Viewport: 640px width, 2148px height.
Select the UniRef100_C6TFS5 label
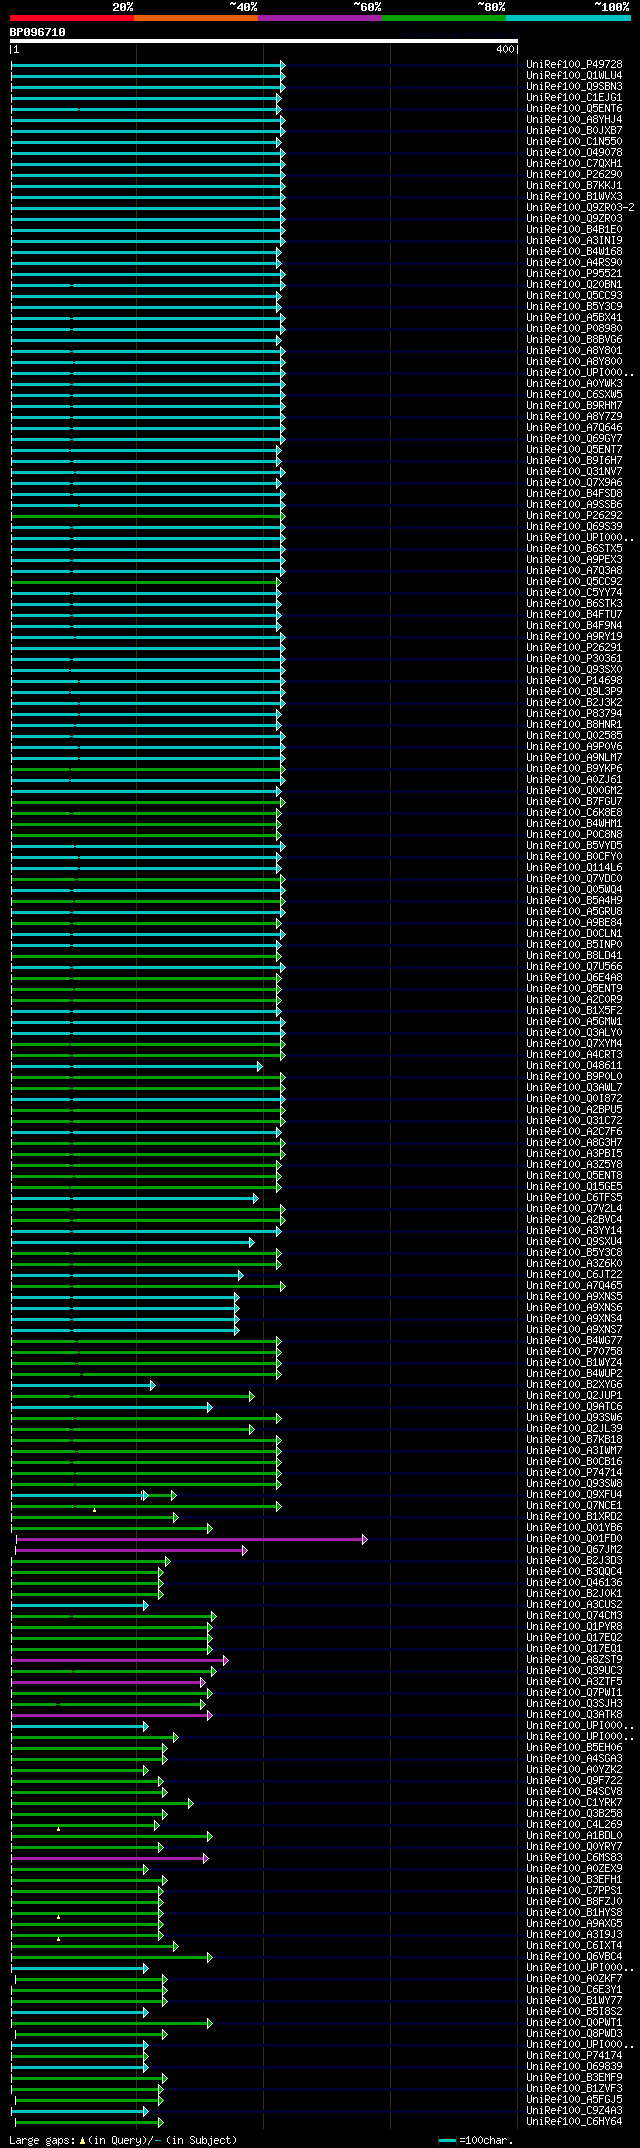click(x=574, y=1197)
